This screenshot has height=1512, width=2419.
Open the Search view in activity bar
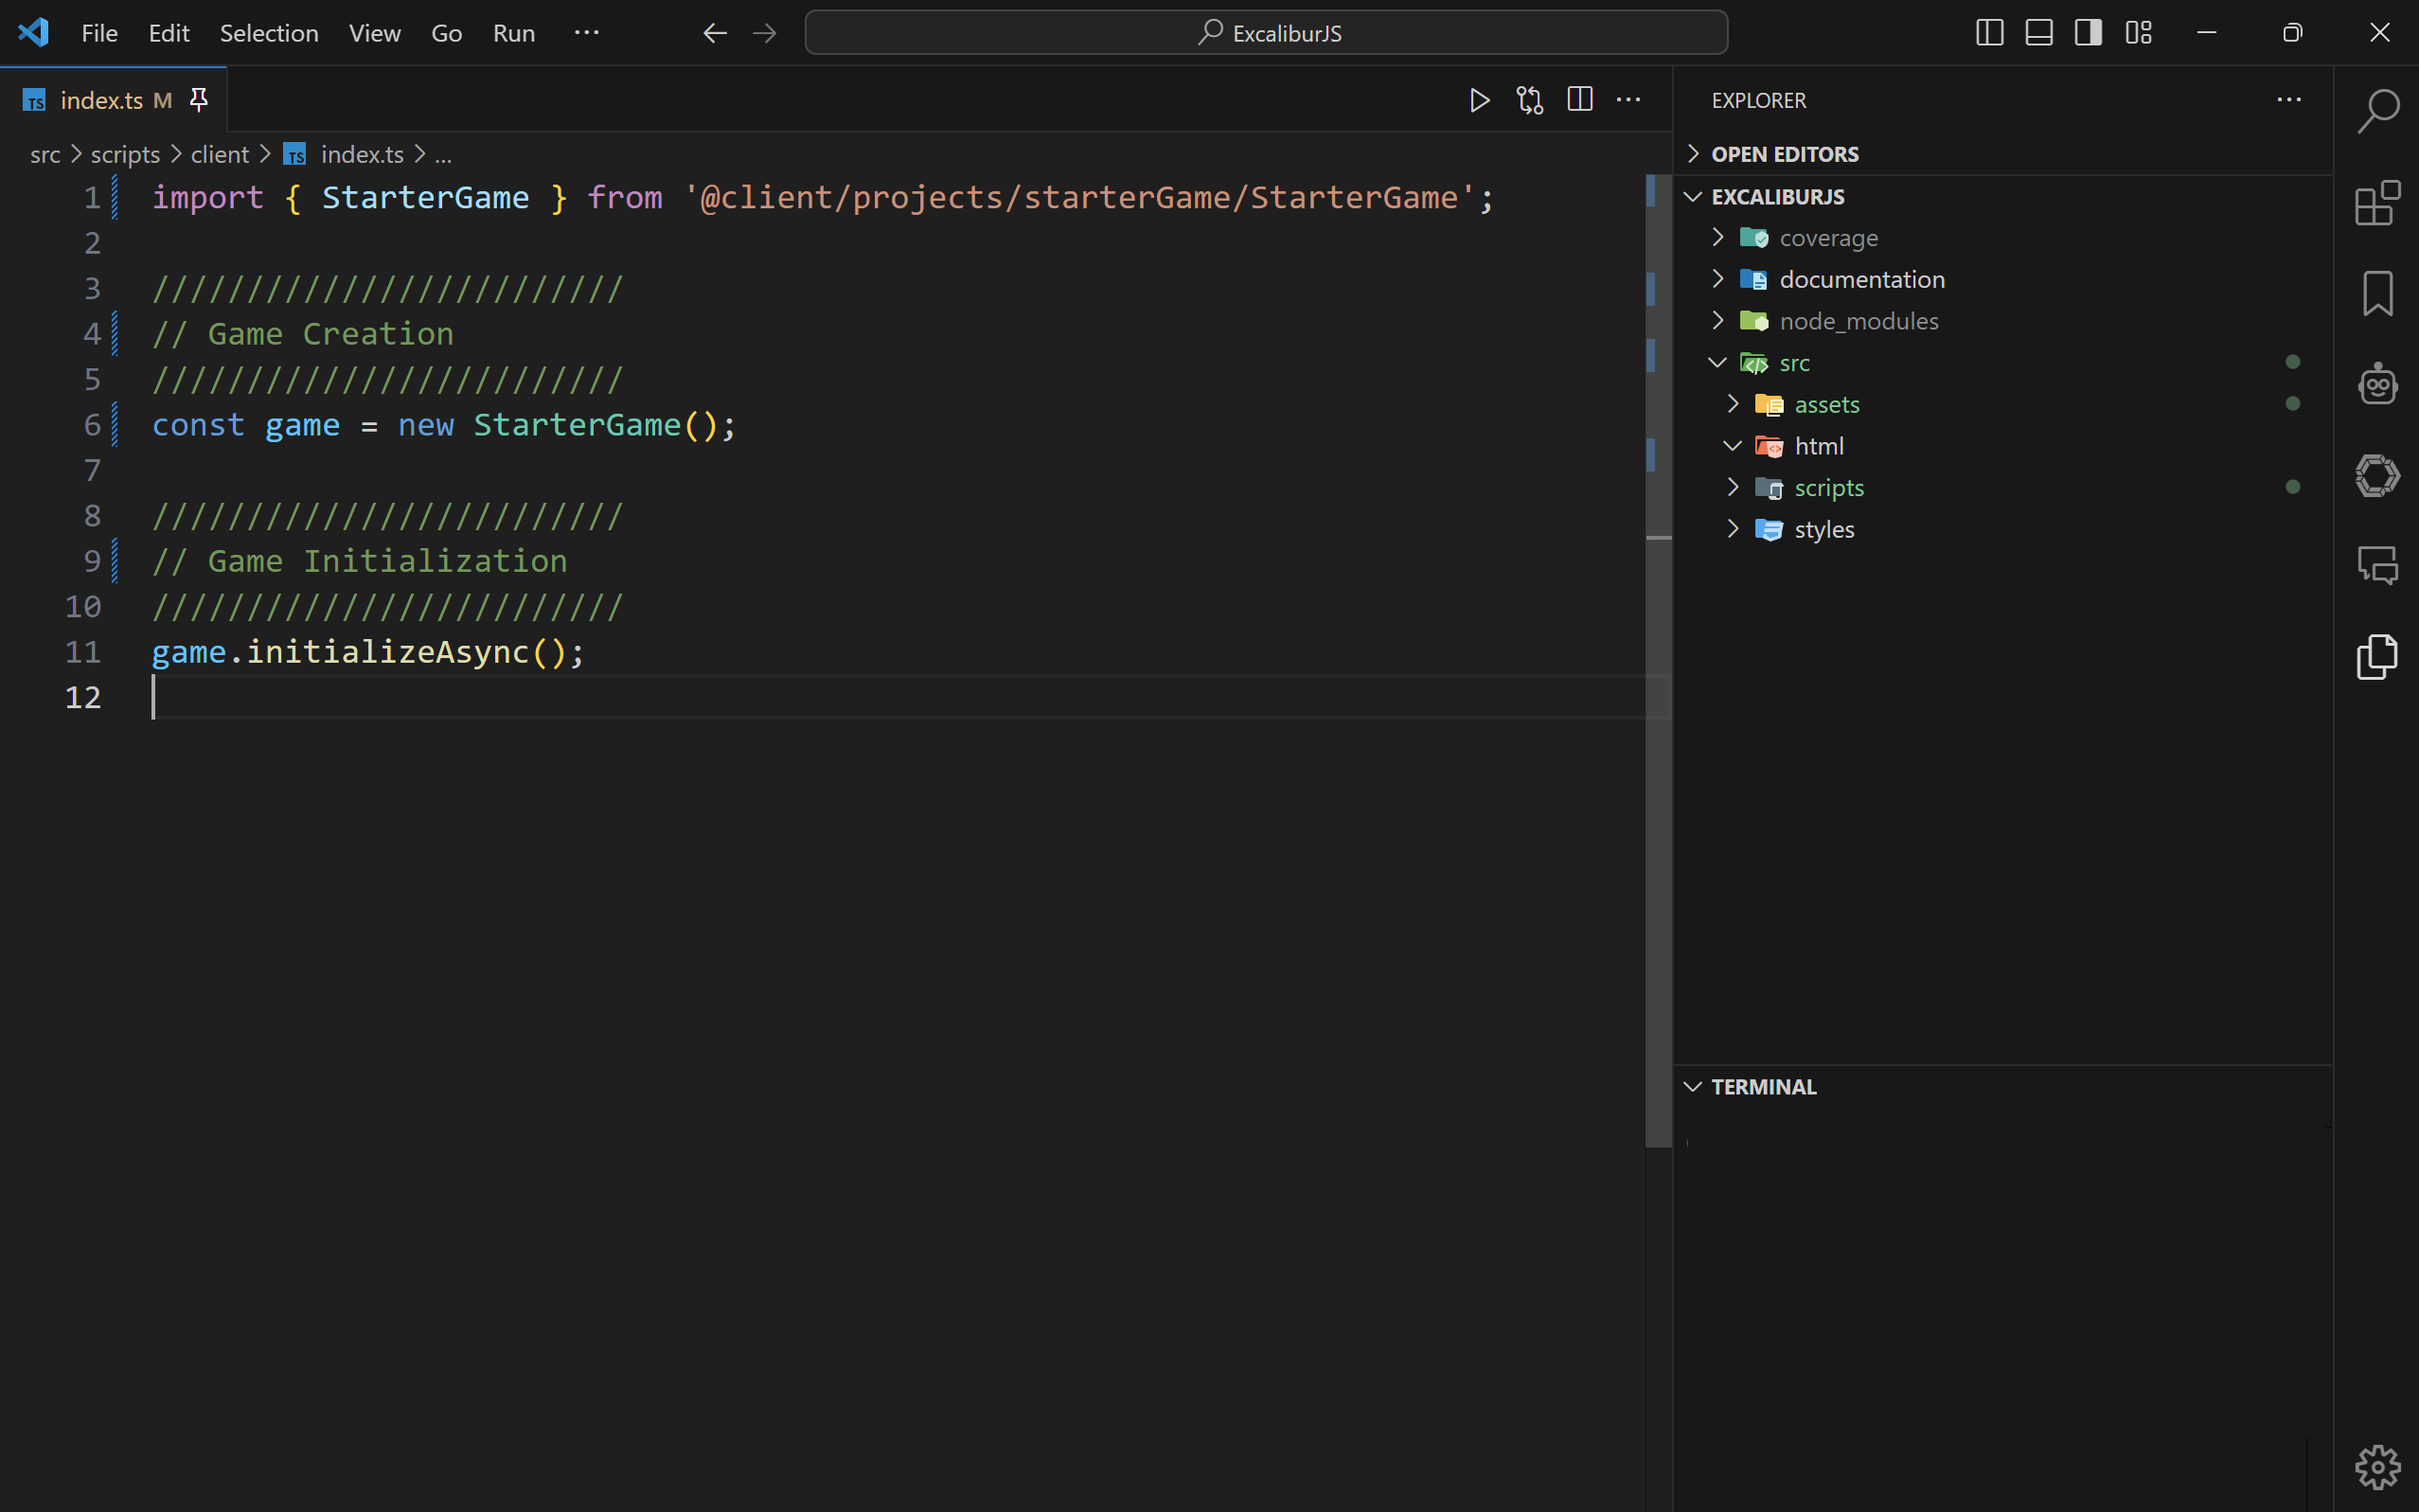click(2378, 111)
